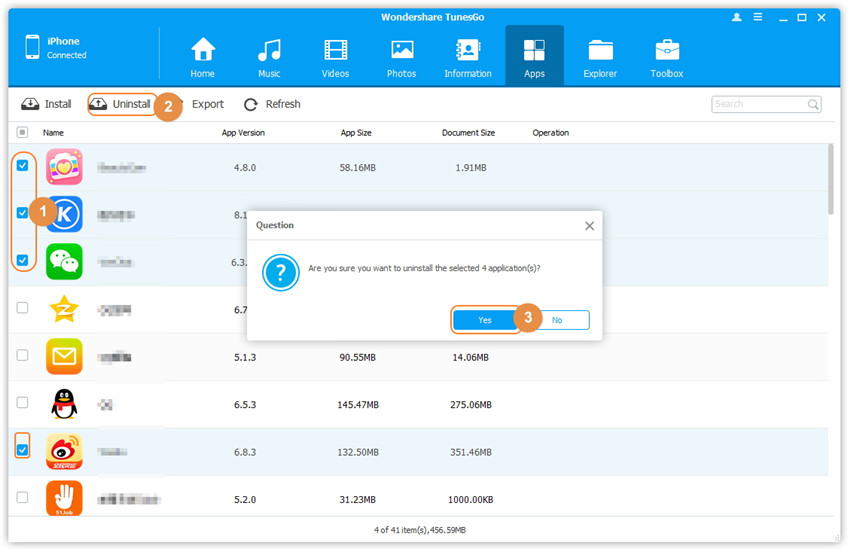Open the Toolbox section
This screenshot has height=551, width=850.
pos(667,57)
